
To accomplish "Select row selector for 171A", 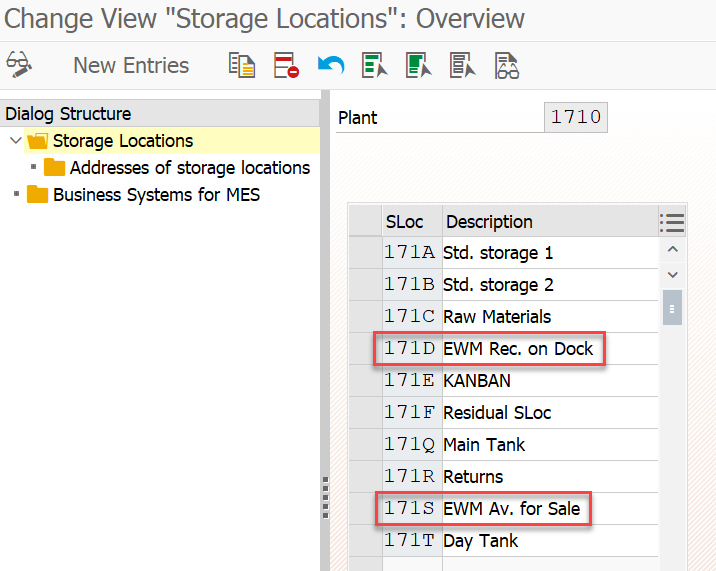I will tap(366, 253).
